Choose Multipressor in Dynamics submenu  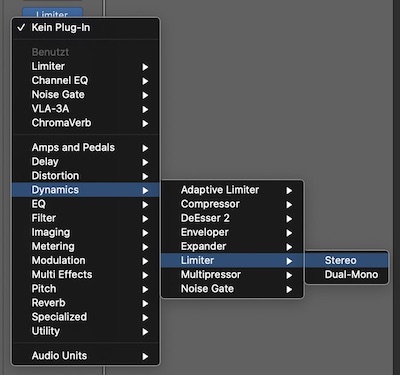[232, 275]
